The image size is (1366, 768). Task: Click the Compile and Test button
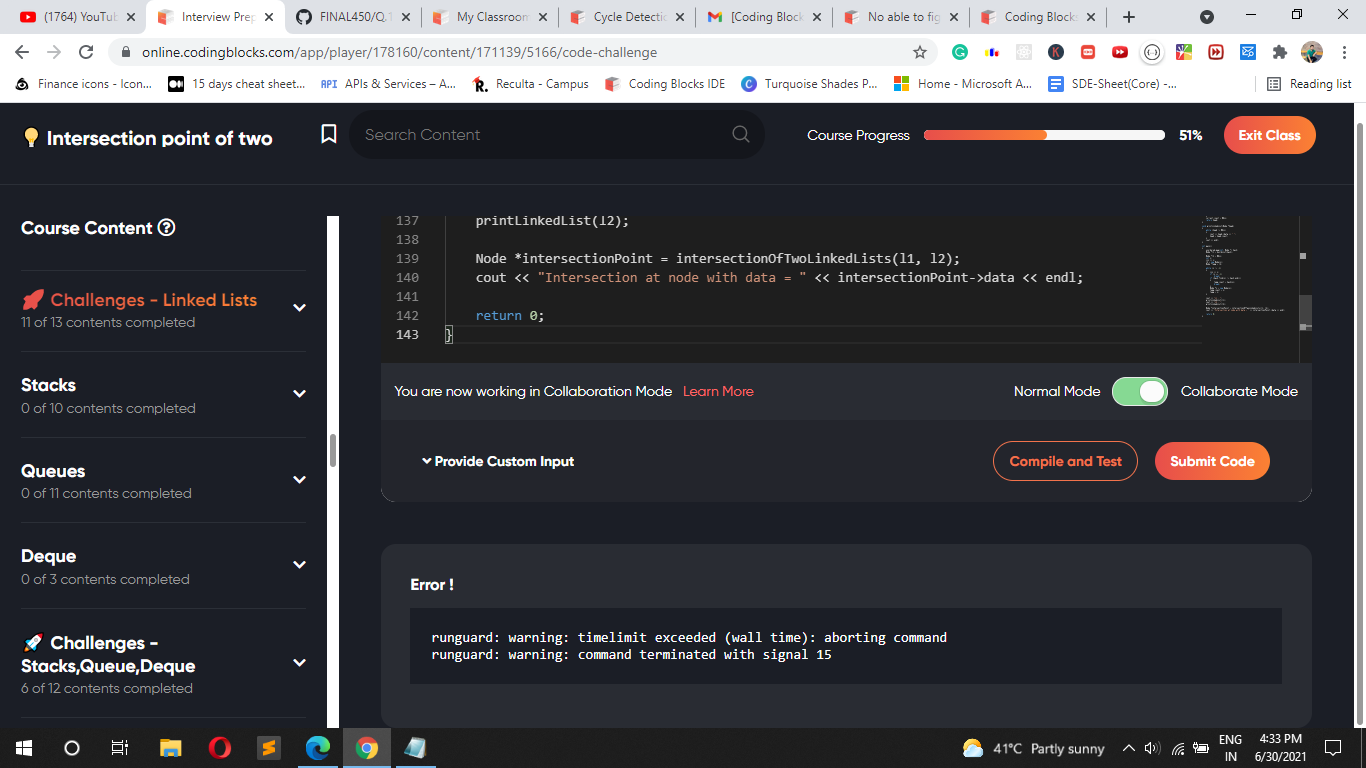pos(1065,461)
